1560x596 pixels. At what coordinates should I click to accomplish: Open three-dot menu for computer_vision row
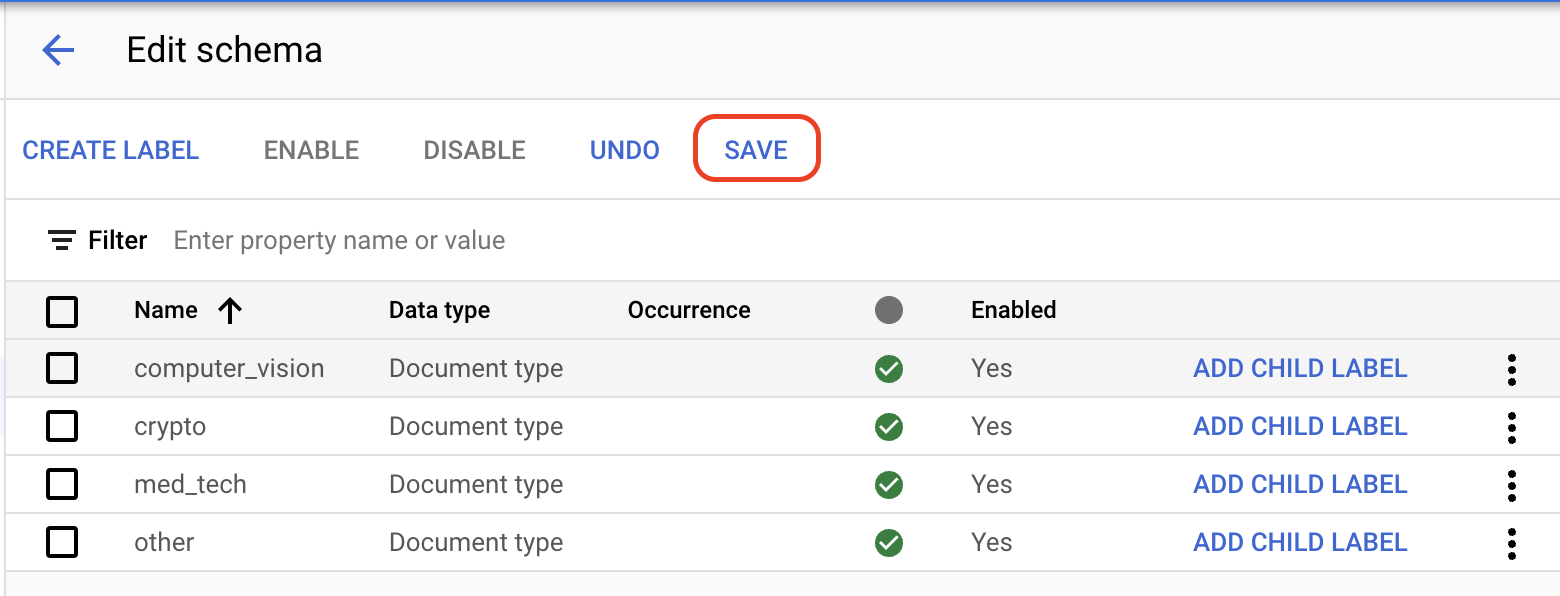point(1511,369)
